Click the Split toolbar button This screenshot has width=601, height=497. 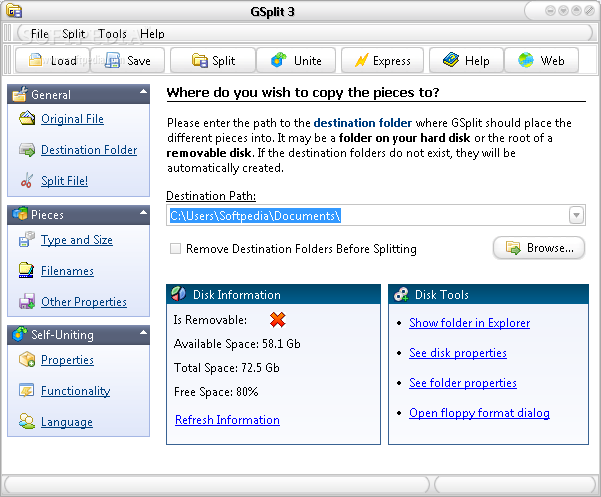[x=213, y=61]
